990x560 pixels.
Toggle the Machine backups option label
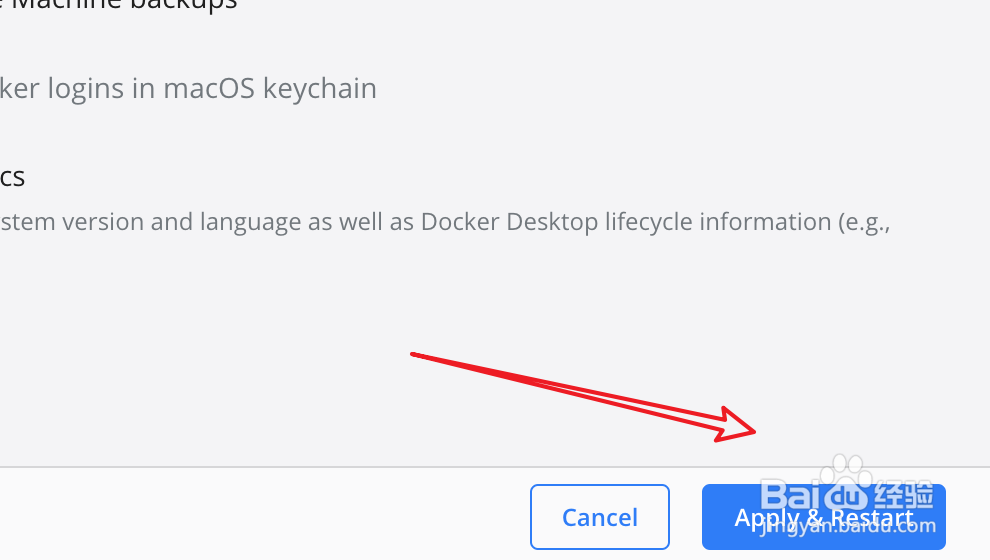119,5
